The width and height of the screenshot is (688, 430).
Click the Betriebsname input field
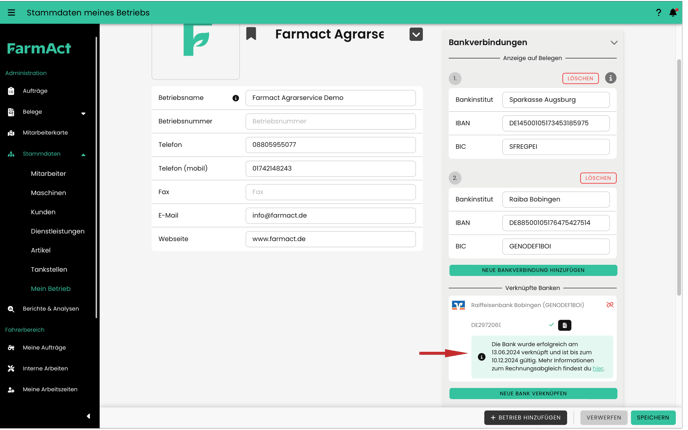tap(330, 98)
